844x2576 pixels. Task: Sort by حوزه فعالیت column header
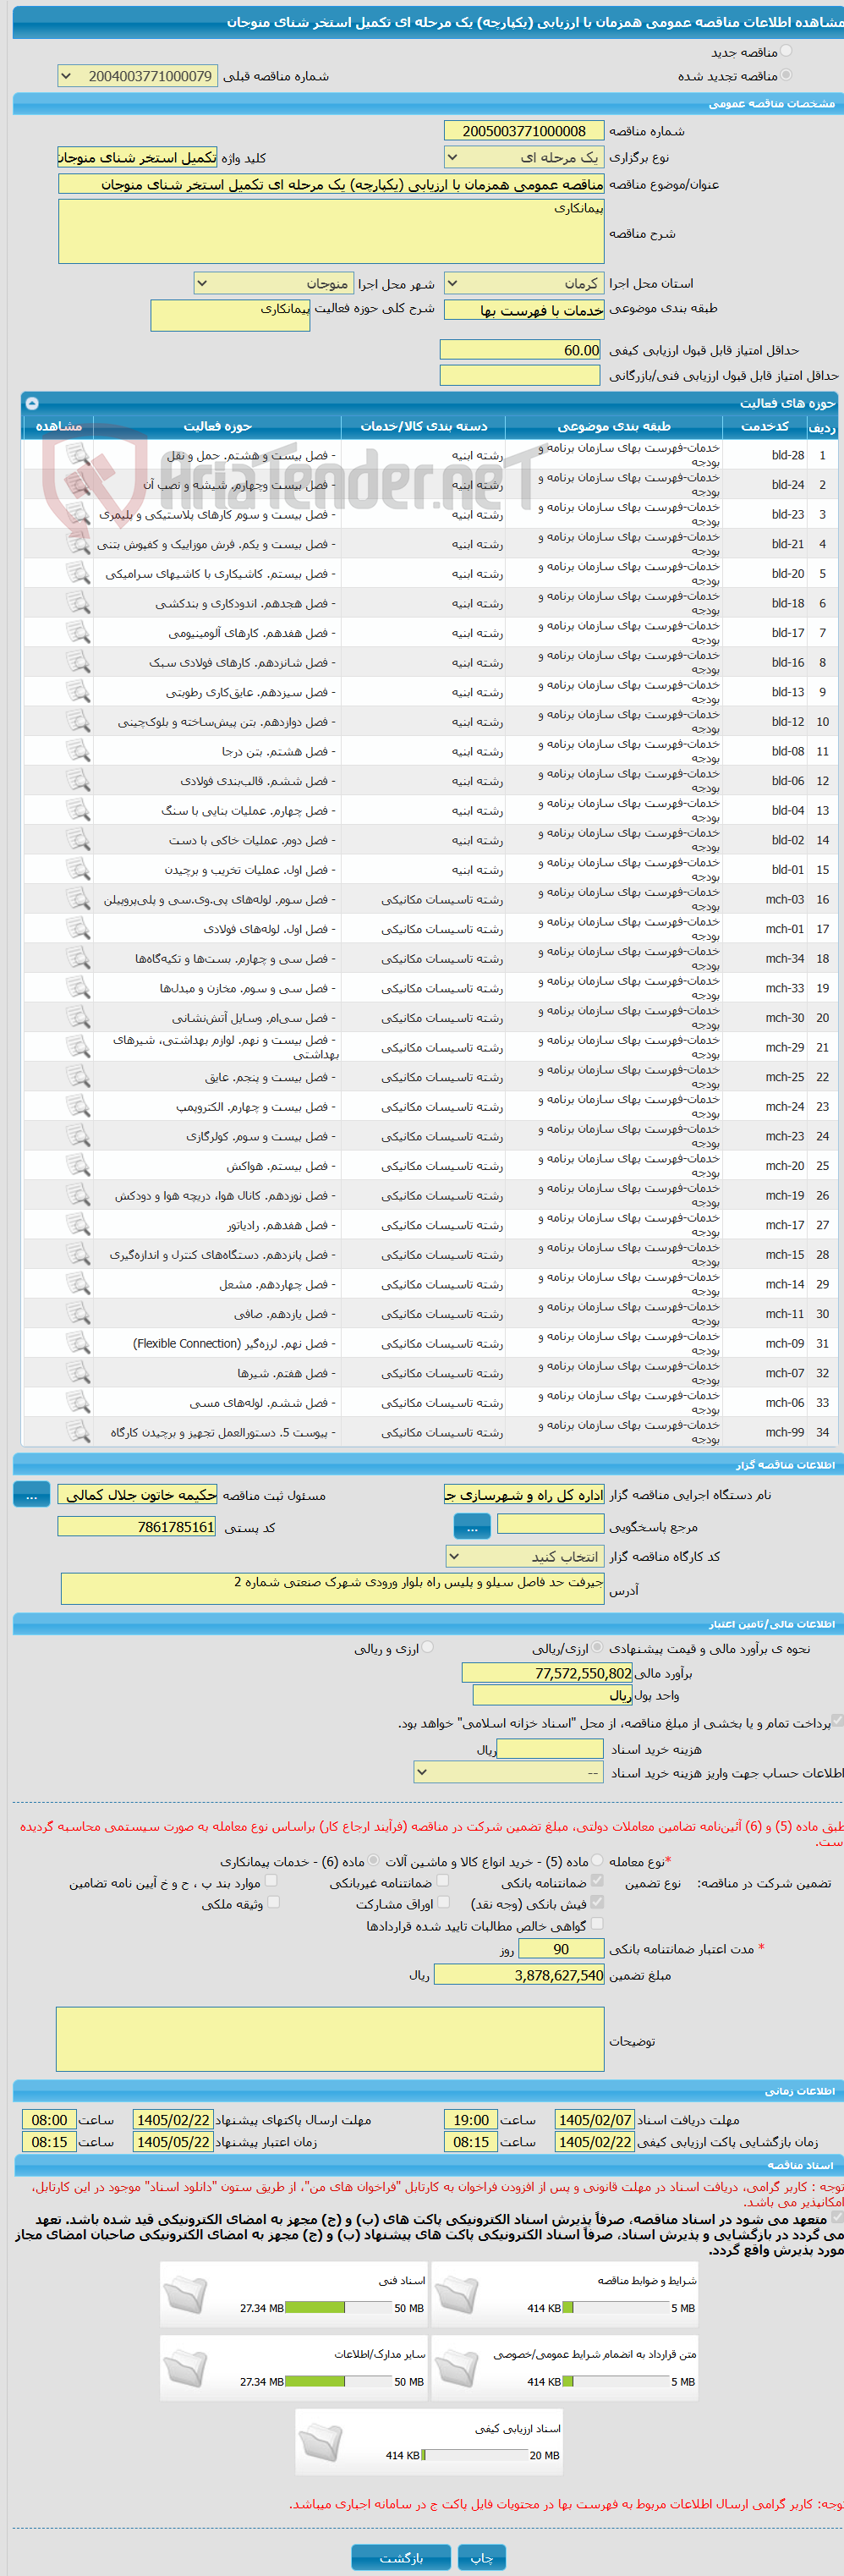(217, 426)
